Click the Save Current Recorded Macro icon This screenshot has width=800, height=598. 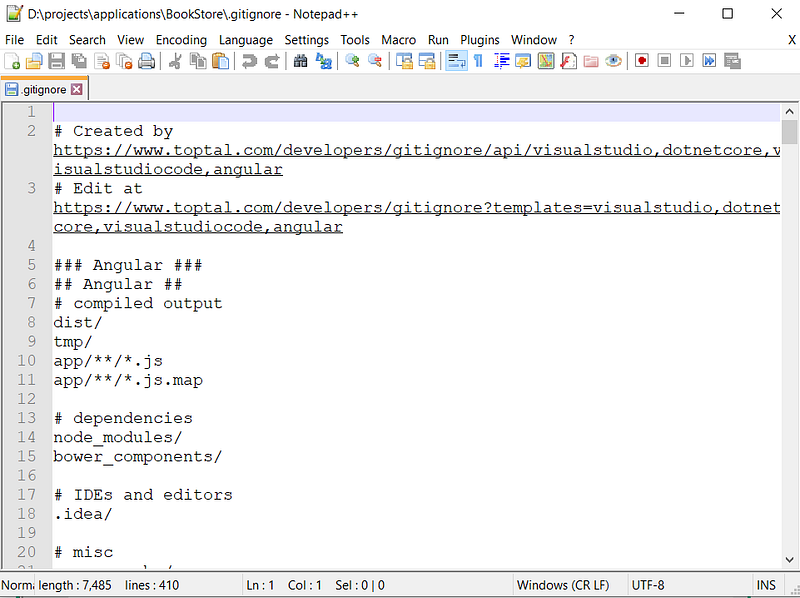(x=732, y=61)
